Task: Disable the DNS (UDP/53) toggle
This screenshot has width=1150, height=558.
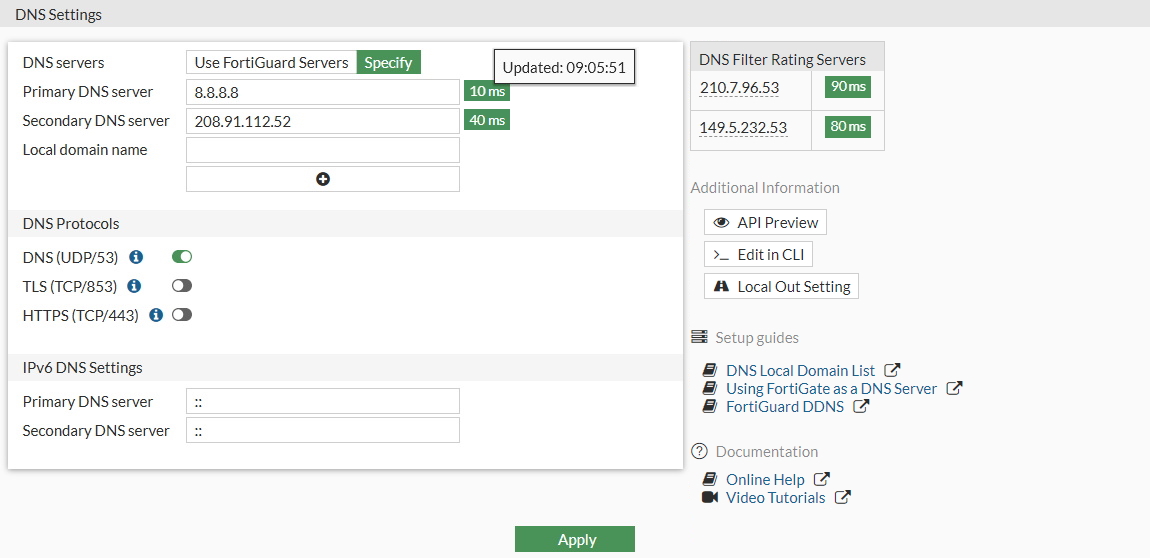Action: tap(182, 257)
